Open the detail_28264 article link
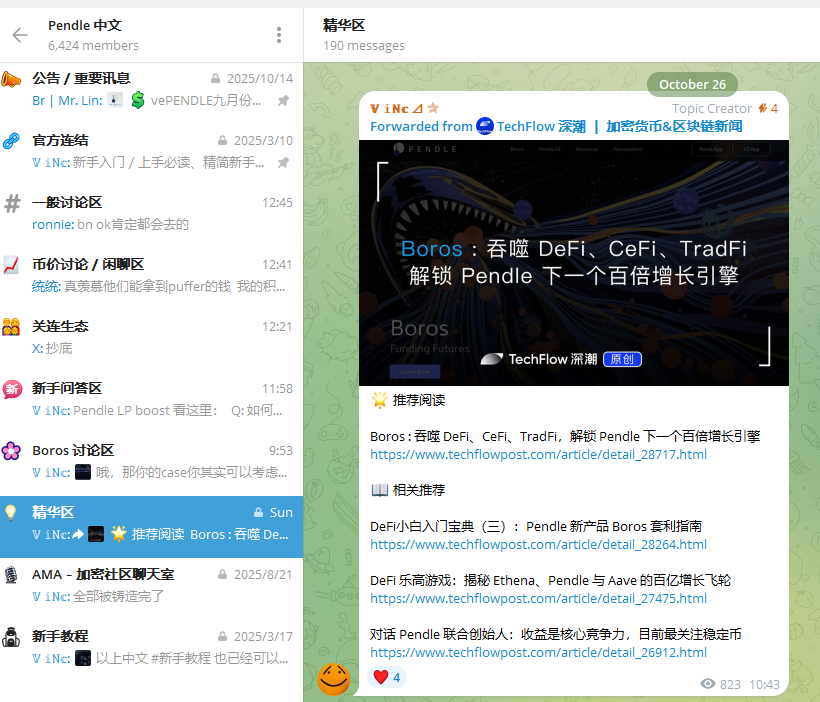This screenshot has height=702, width=820. (x=538, y=545)
